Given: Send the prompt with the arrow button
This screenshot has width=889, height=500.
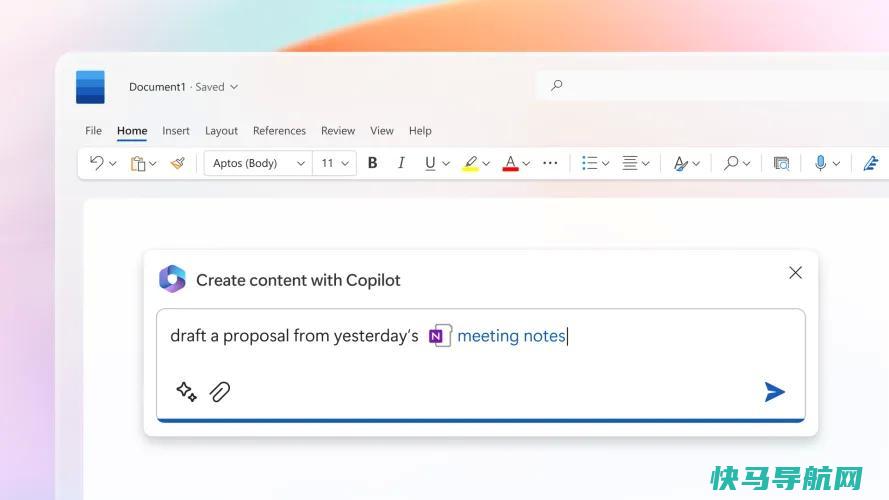Looking at the screenshot, I should pos(774,392).
